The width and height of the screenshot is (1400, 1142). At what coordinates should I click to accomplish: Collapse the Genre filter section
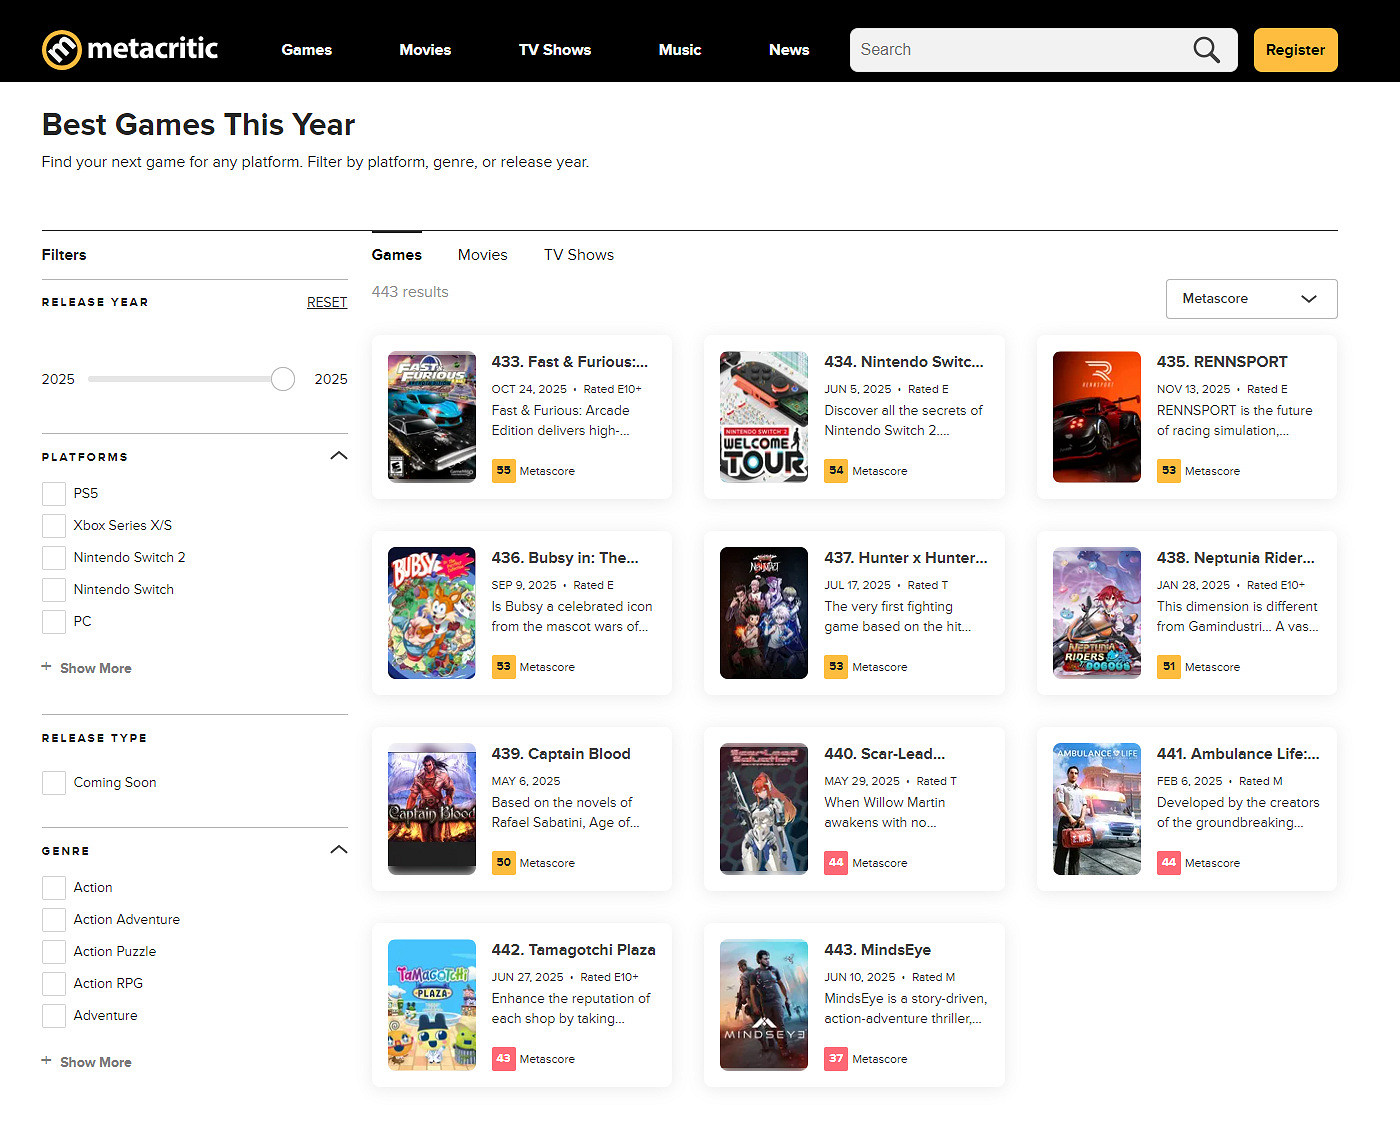pos(339,850)
